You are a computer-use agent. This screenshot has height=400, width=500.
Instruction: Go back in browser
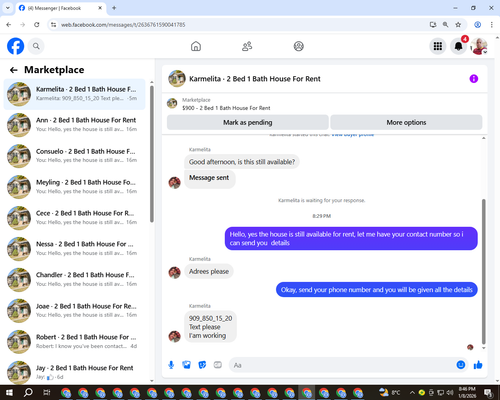(x=9, y=25)
